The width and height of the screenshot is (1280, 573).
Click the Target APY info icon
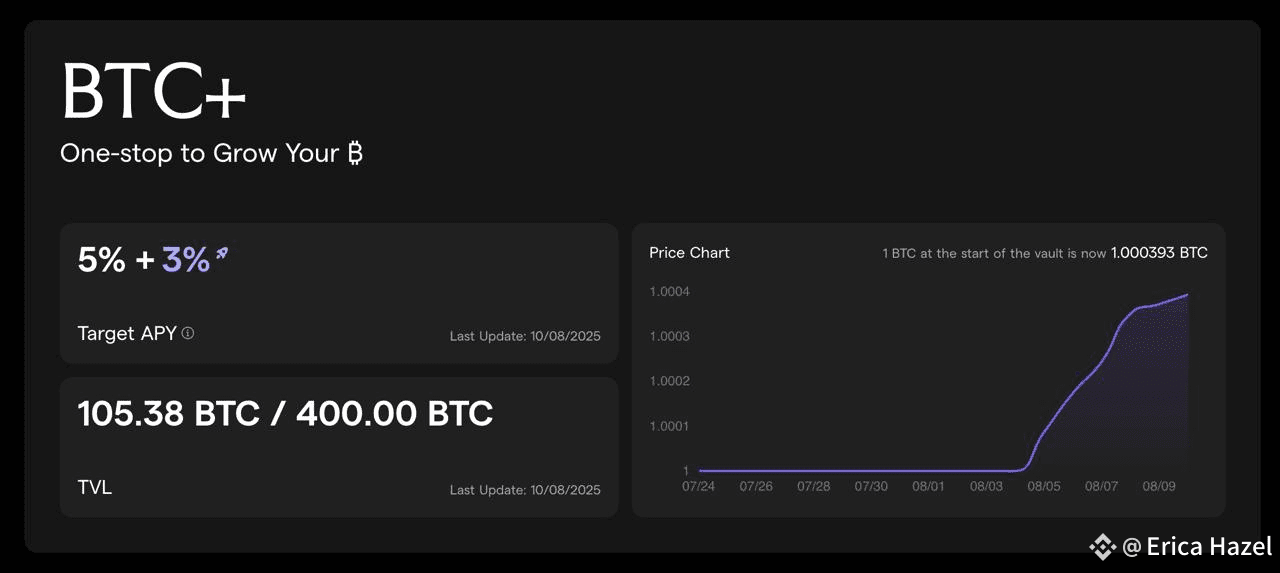pos(187,333)
